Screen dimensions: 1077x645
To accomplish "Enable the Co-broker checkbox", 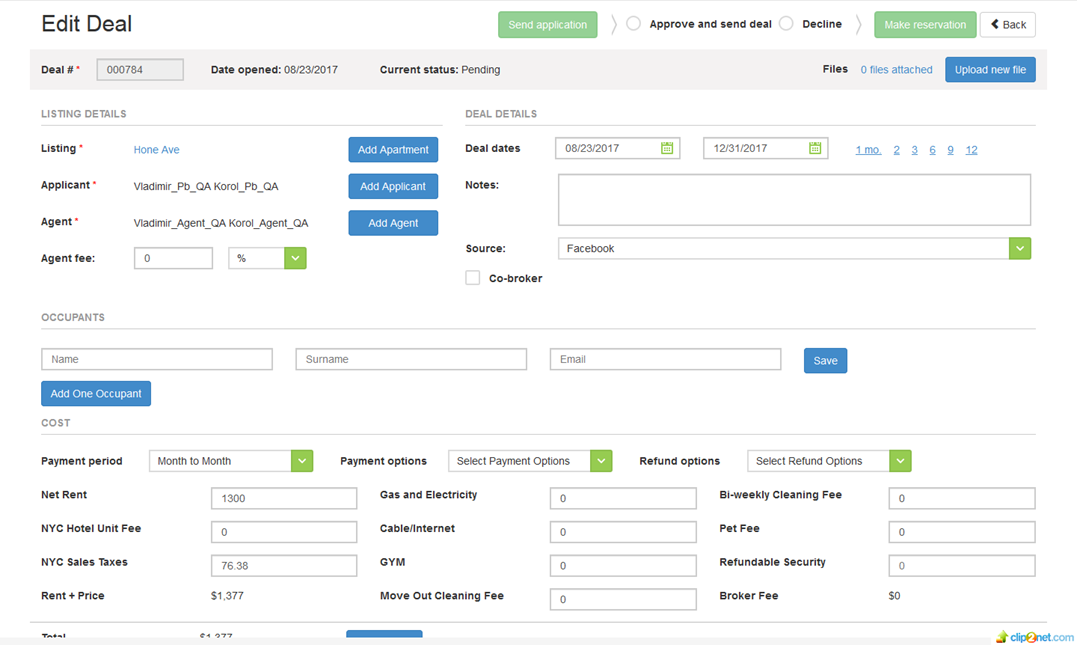I will (473, 278).
